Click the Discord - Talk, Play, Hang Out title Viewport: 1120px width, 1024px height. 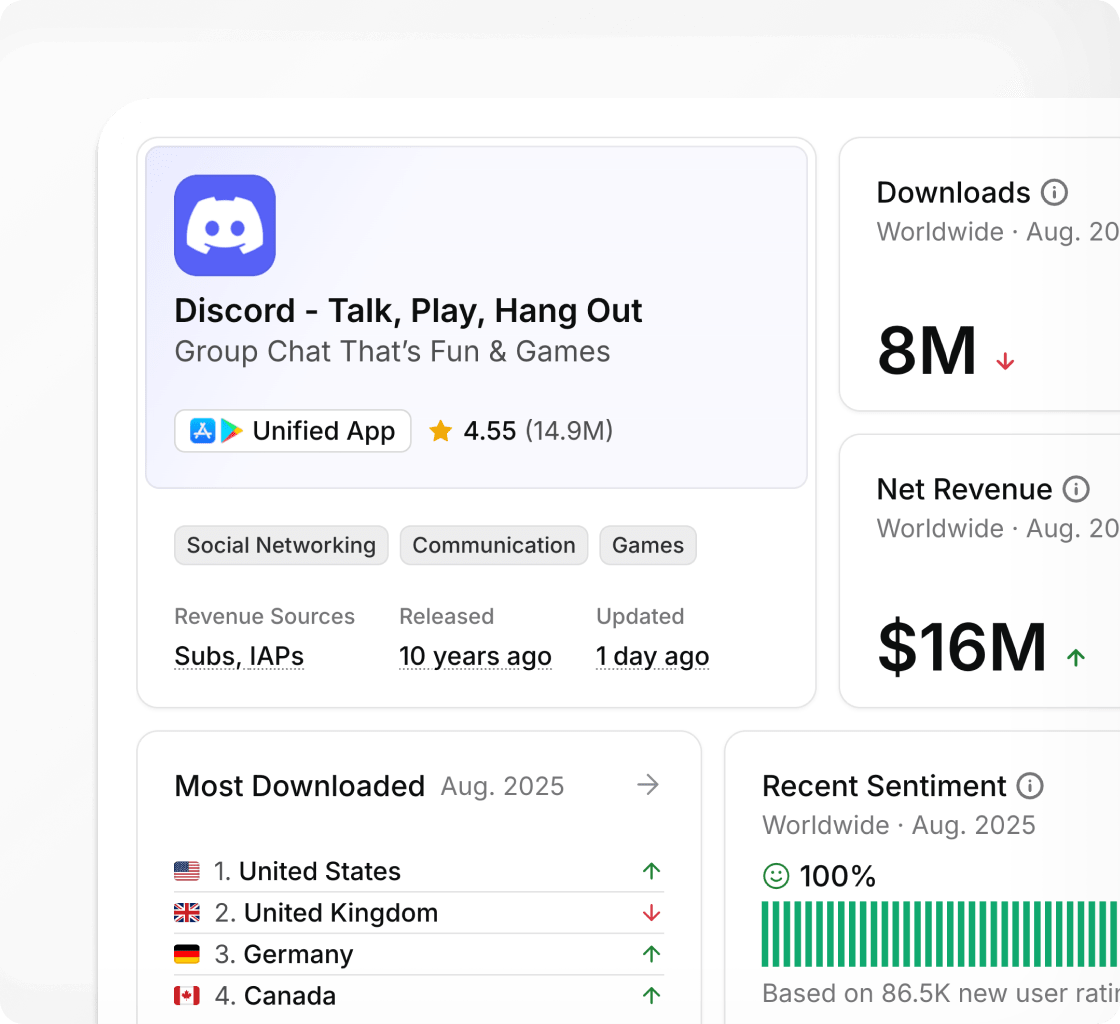pos(409,311)
